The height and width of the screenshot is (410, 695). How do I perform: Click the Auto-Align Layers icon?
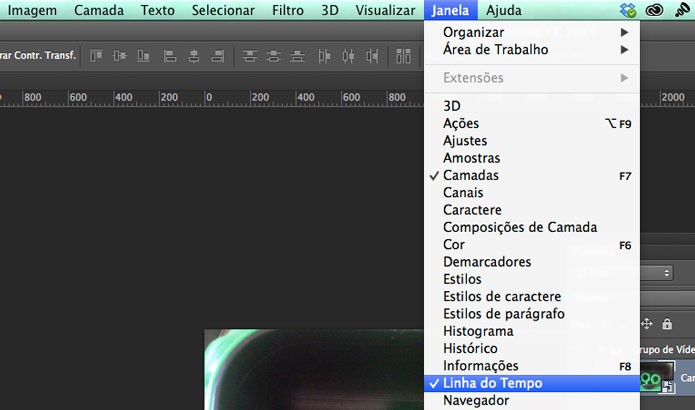tap(403, 56)
